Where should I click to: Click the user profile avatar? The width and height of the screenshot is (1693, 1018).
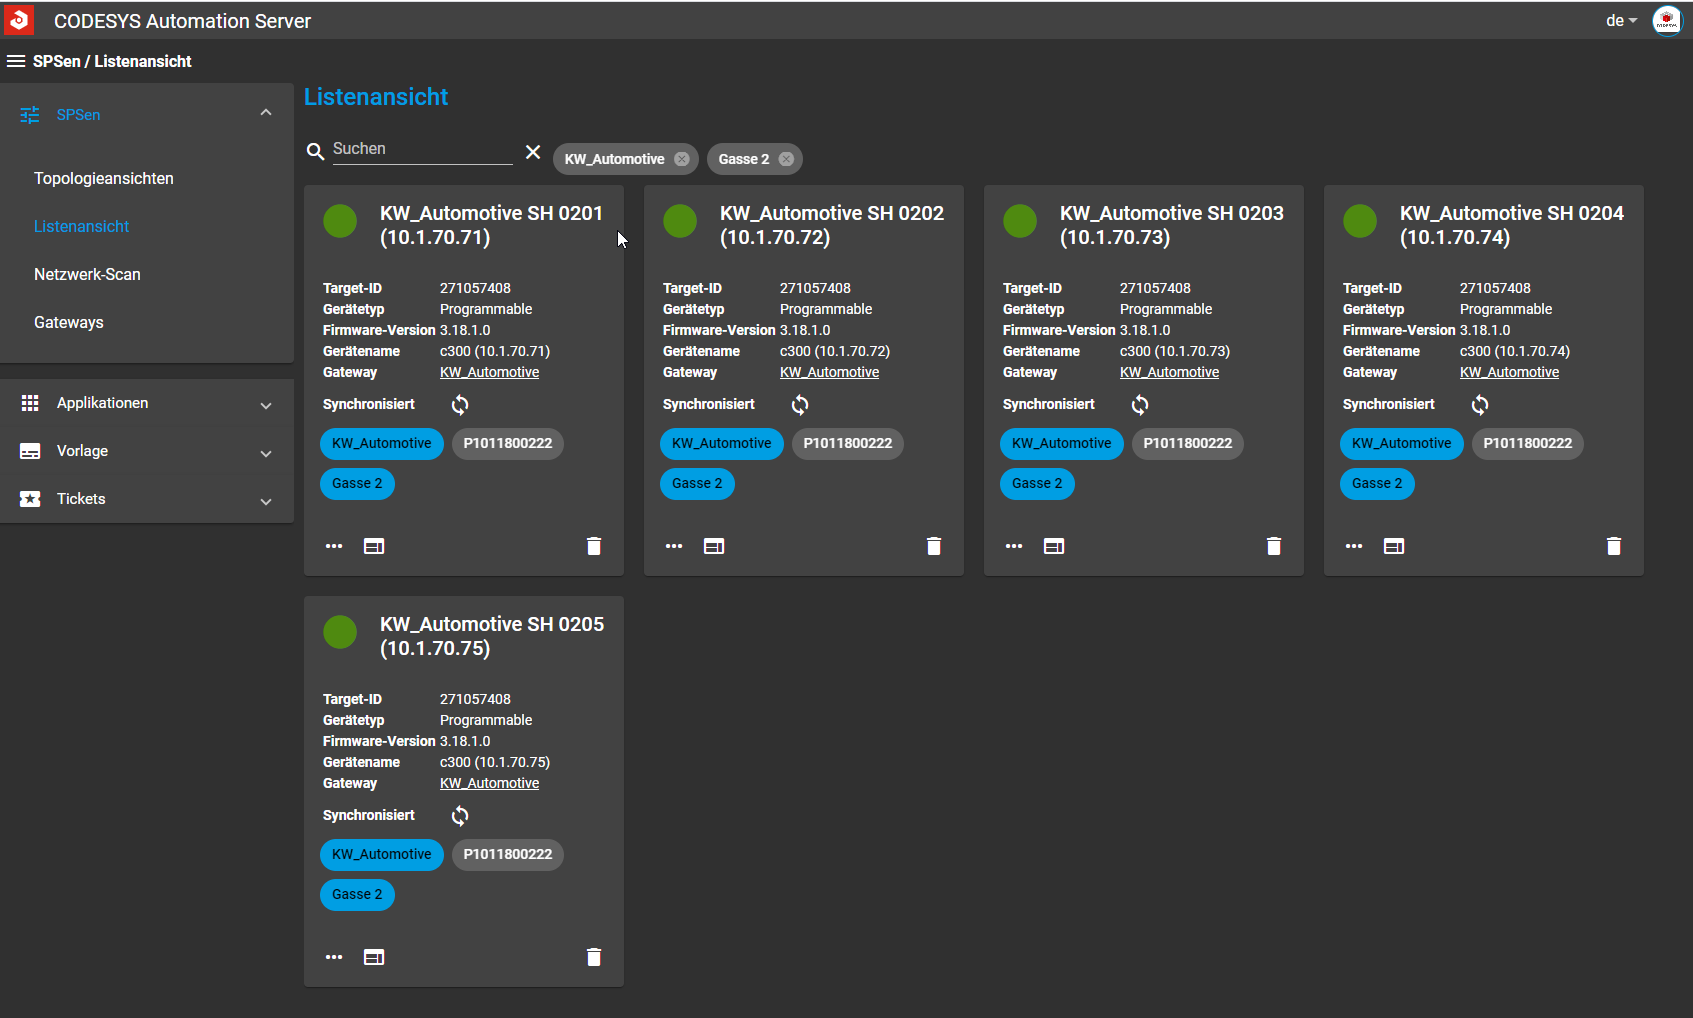point(1667,20)
